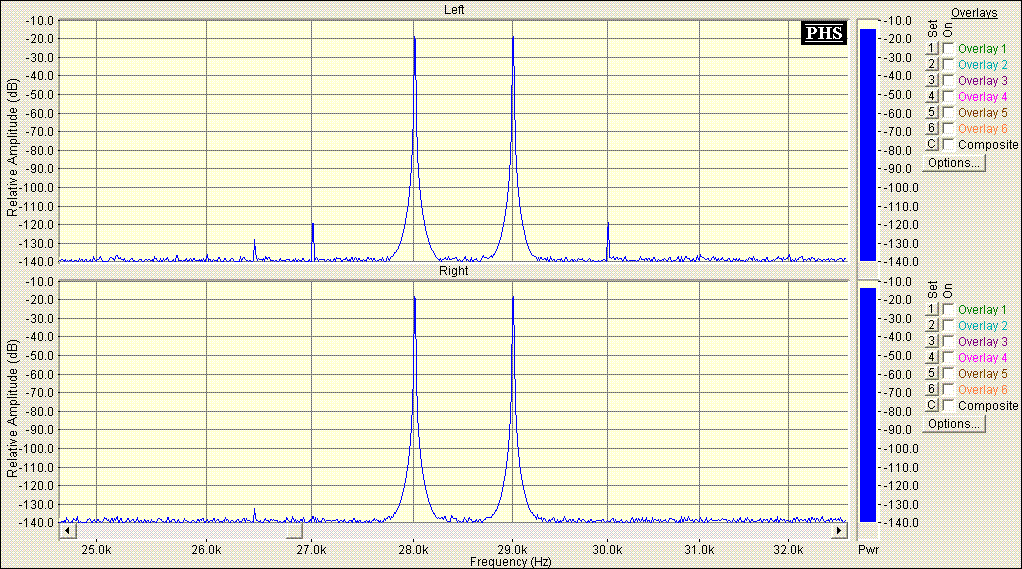Click Set button 2 in Left overlays
Viewport: 1022px width, 569px height.
pos(931,65)
